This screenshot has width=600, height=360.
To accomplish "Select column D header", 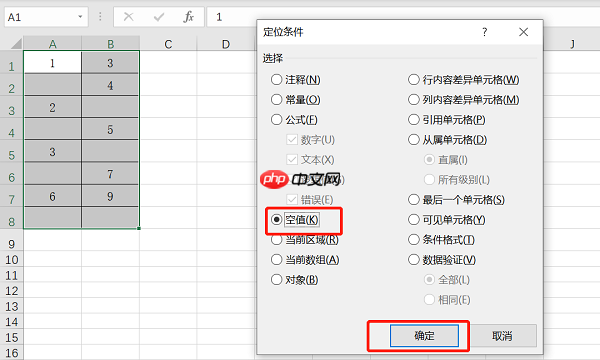I will coord(226,44).
